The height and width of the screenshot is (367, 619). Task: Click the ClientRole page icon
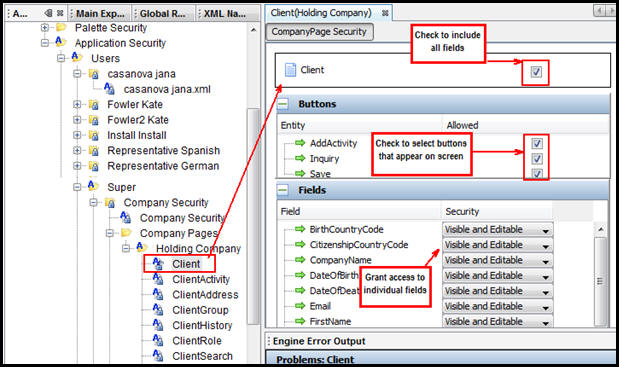pos(158,340)
